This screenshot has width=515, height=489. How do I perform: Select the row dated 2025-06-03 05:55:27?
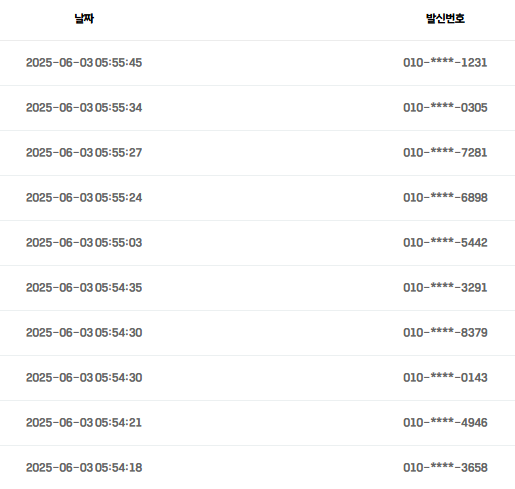[x=257, y=153]
